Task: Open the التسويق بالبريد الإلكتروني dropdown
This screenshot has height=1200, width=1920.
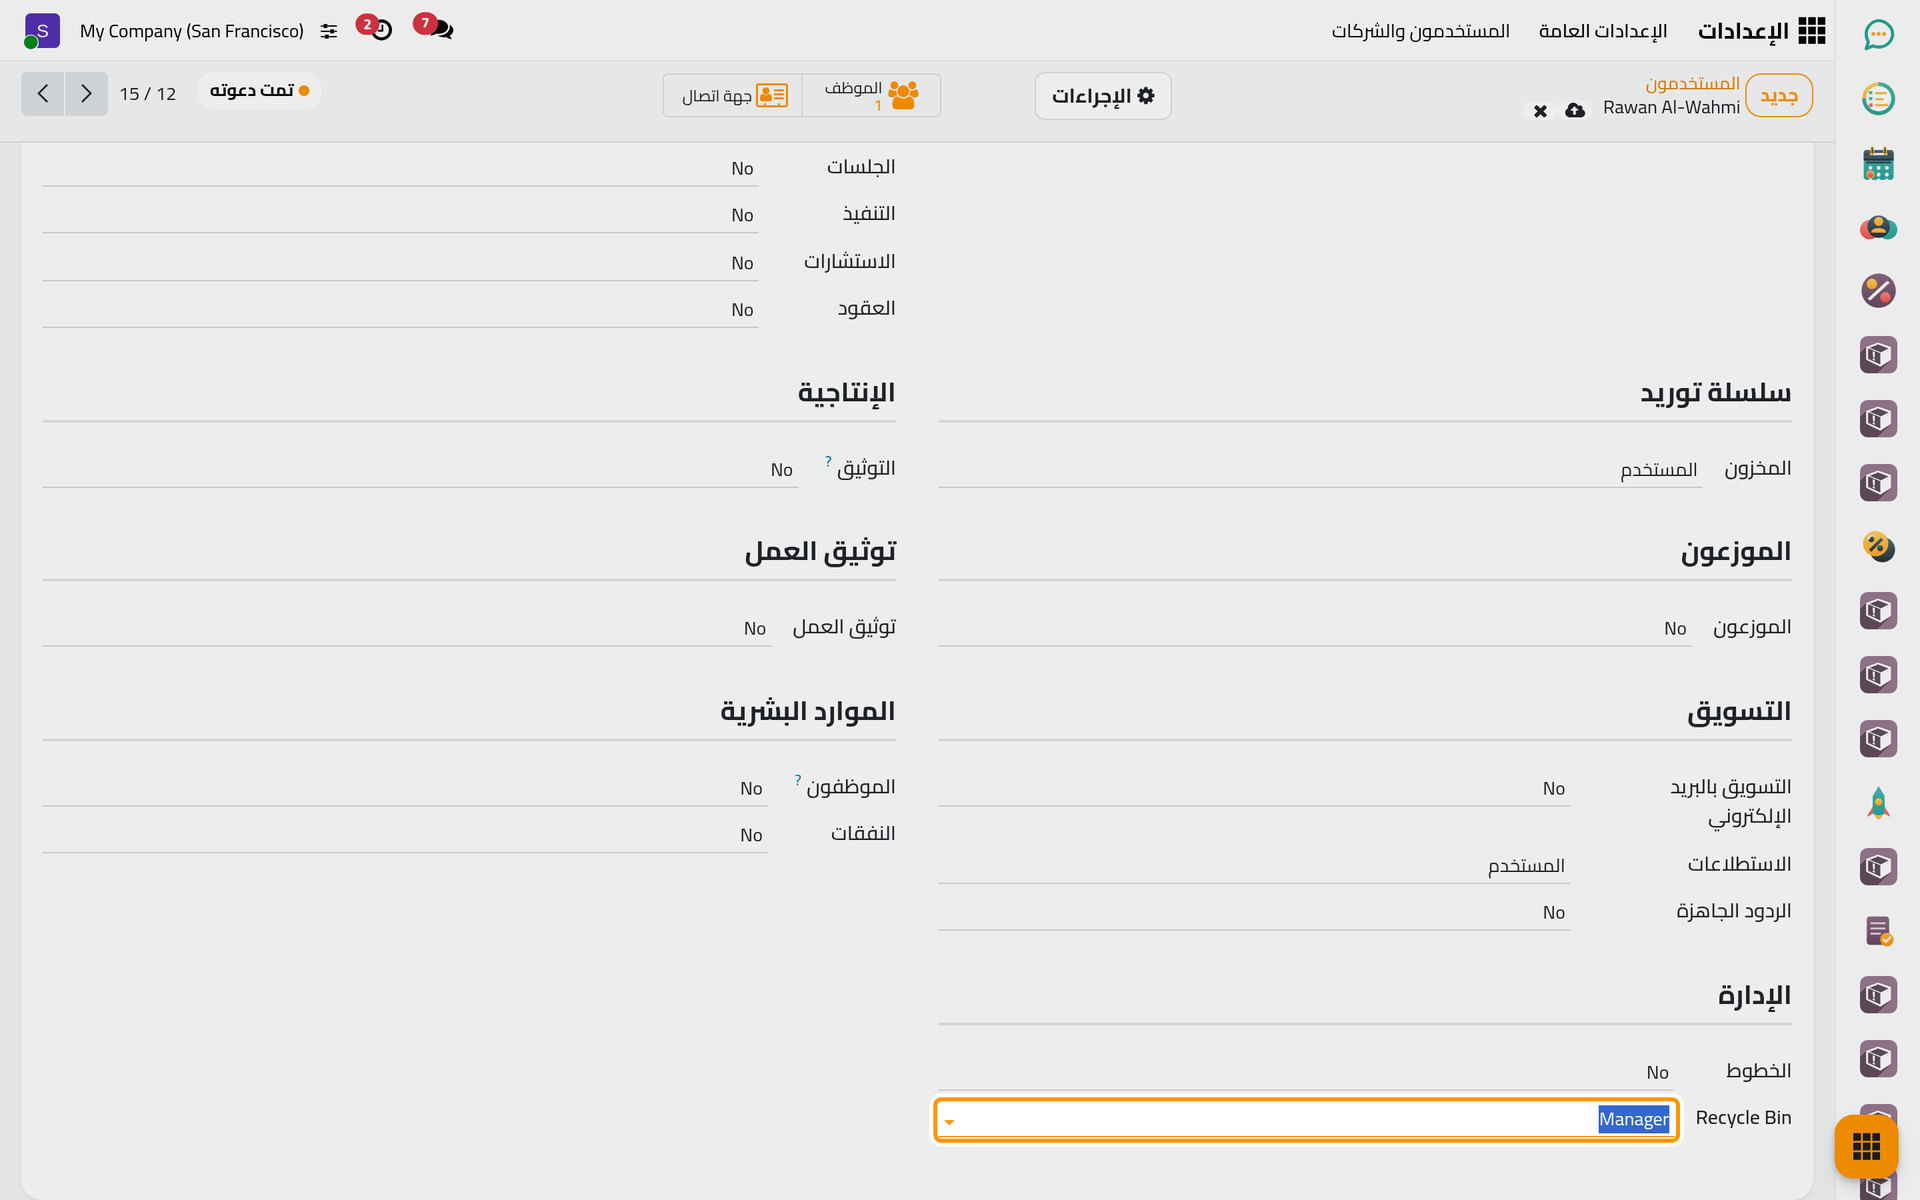Action: point(1254,788)
